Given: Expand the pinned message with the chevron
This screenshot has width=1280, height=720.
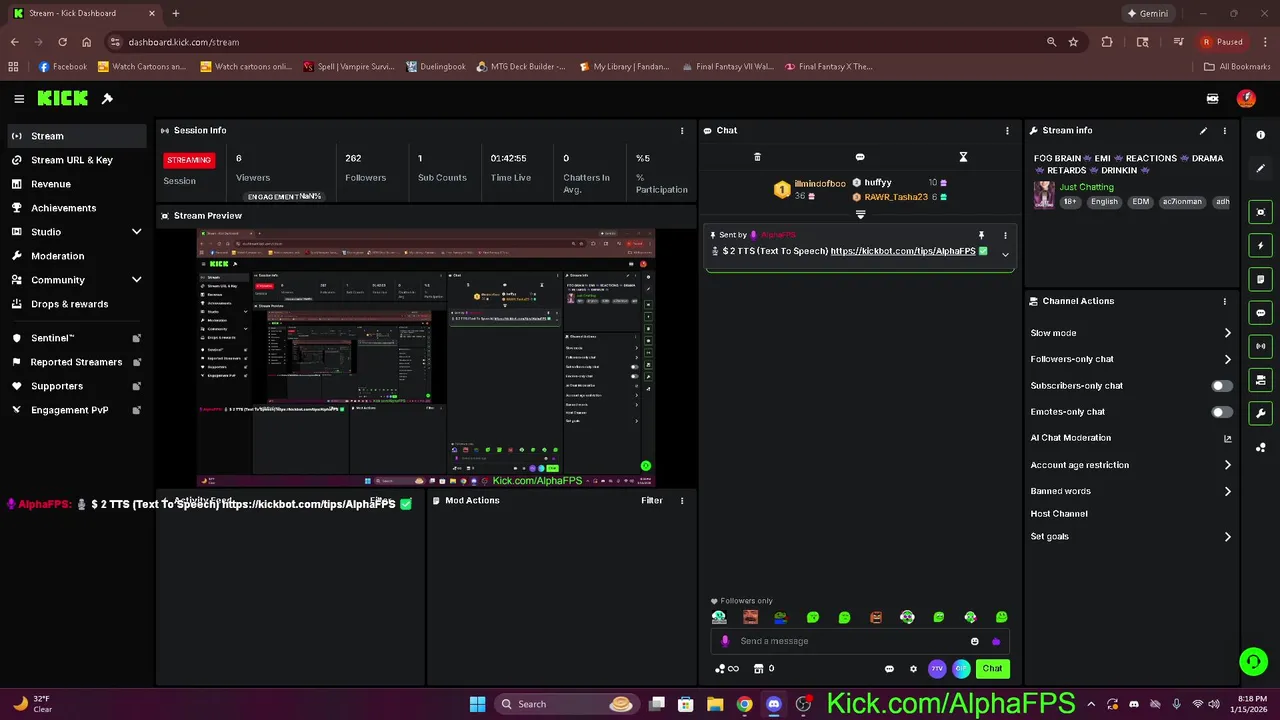Looking at the screenshot, I should coord(1005,255).
